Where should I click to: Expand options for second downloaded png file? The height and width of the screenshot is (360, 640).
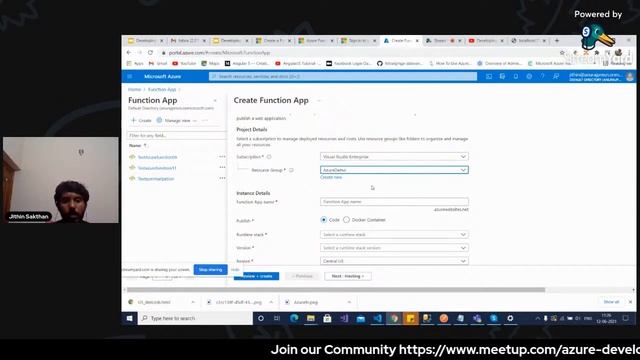(271, 302)
